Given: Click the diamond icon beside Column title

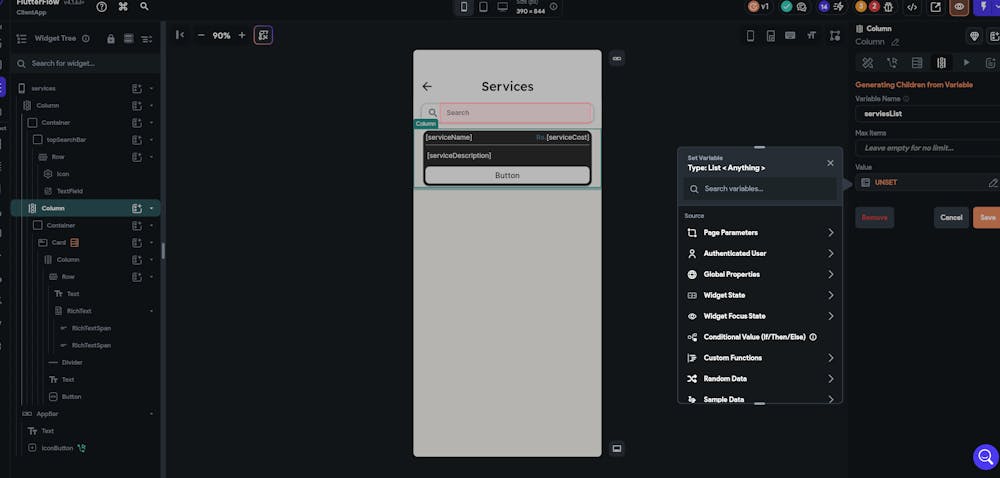Looking at the screenshot, I should point(974,36).
